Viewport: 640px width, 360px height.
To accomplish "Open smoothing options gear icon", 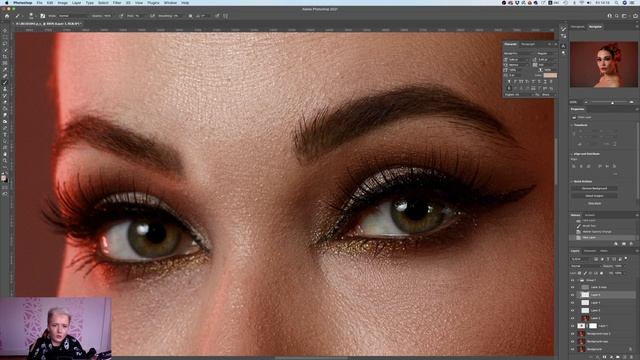I will 190,16.
